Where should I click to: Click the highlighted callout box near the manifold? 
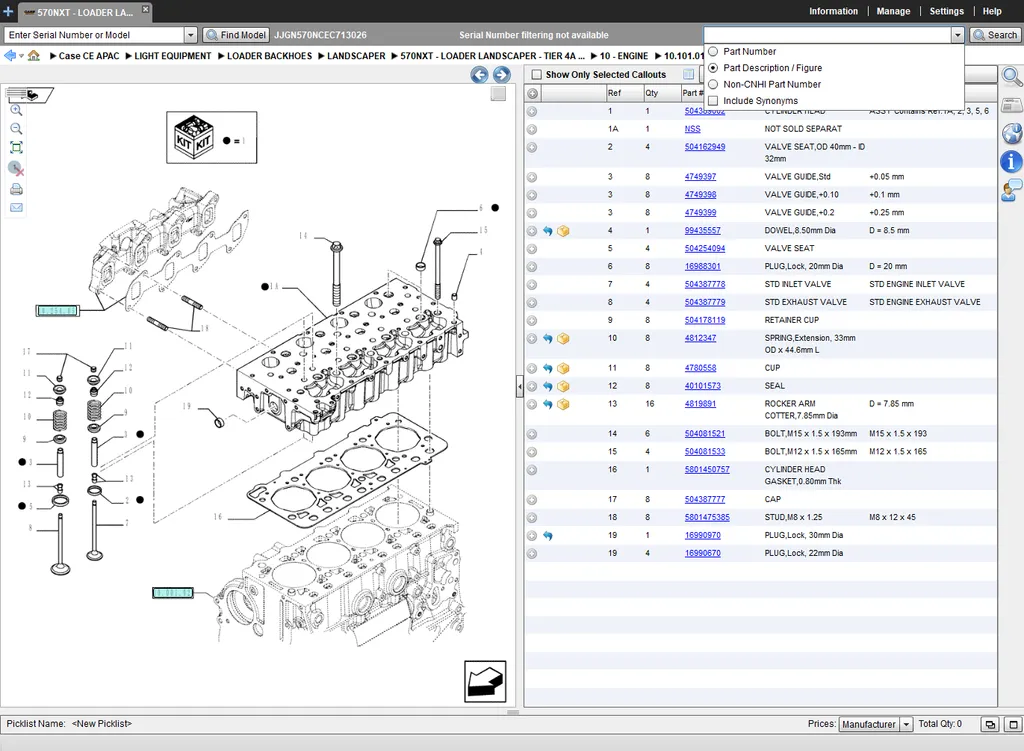tap(57, 311)
